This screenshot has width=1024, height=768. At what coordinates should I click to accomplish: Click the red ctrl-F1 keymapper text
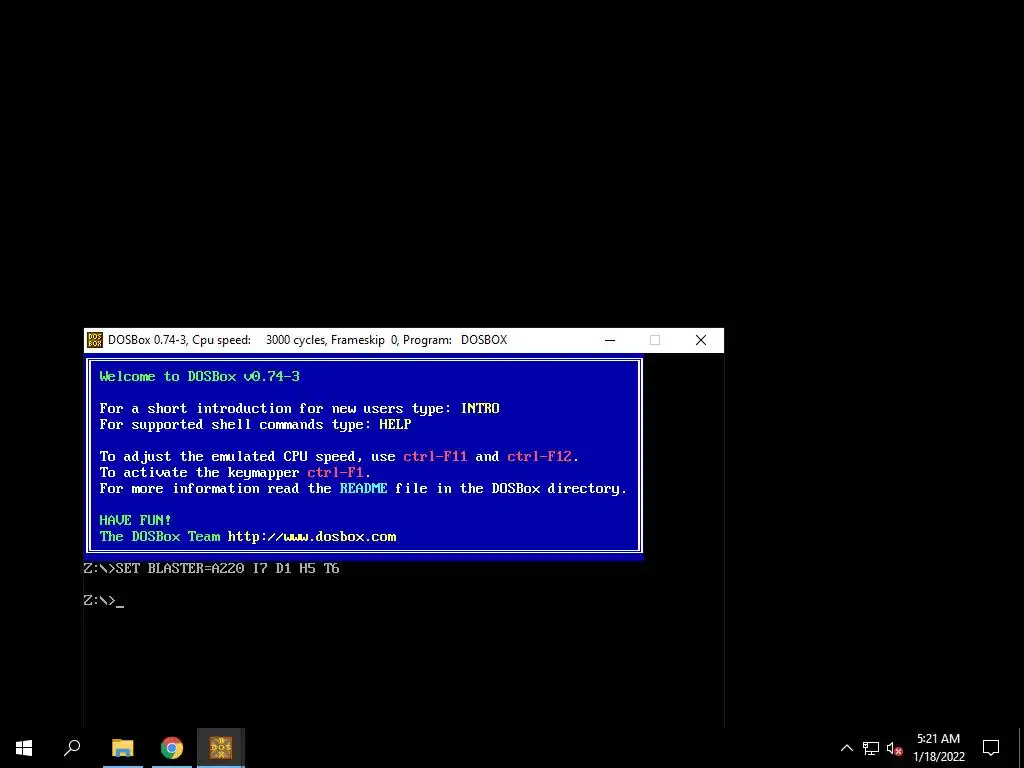[x=336, y=472]
